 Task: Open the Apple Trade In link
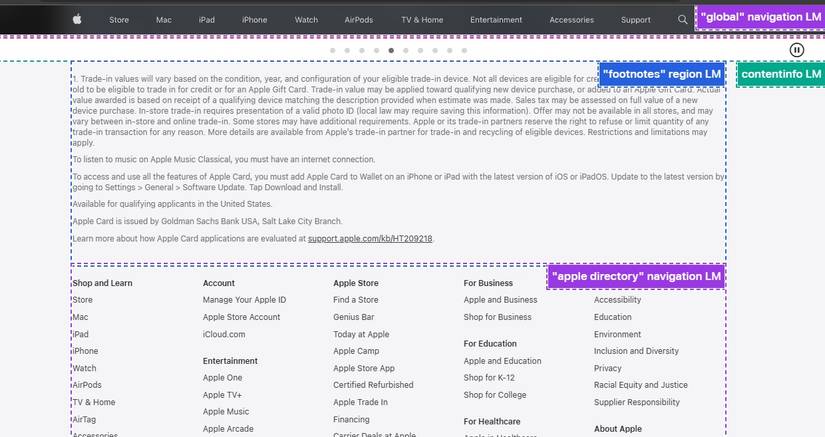[x=360, y=402]
